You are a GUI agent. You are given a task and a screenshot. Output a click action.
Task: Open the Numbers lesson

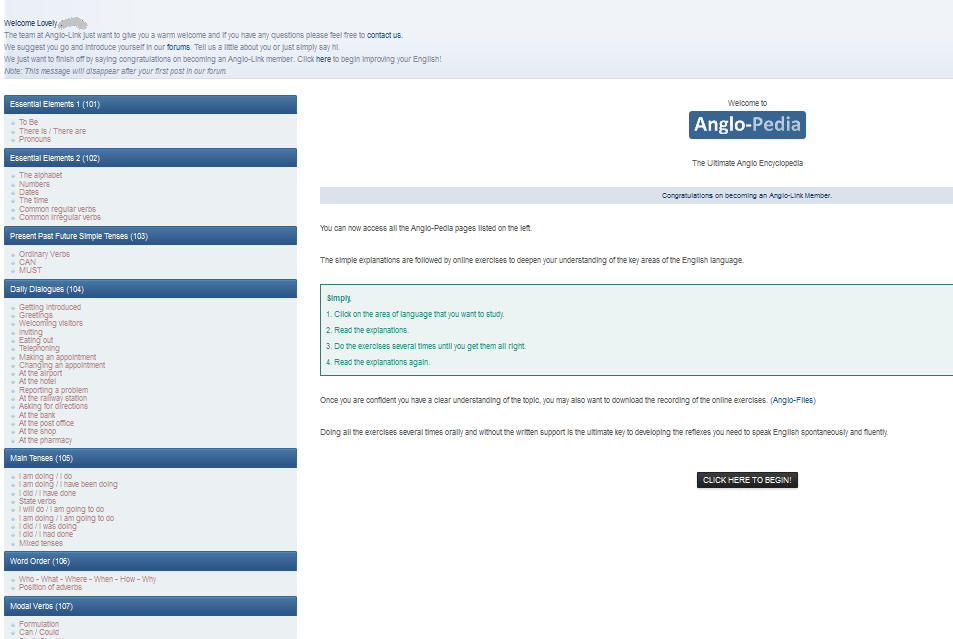34,184
